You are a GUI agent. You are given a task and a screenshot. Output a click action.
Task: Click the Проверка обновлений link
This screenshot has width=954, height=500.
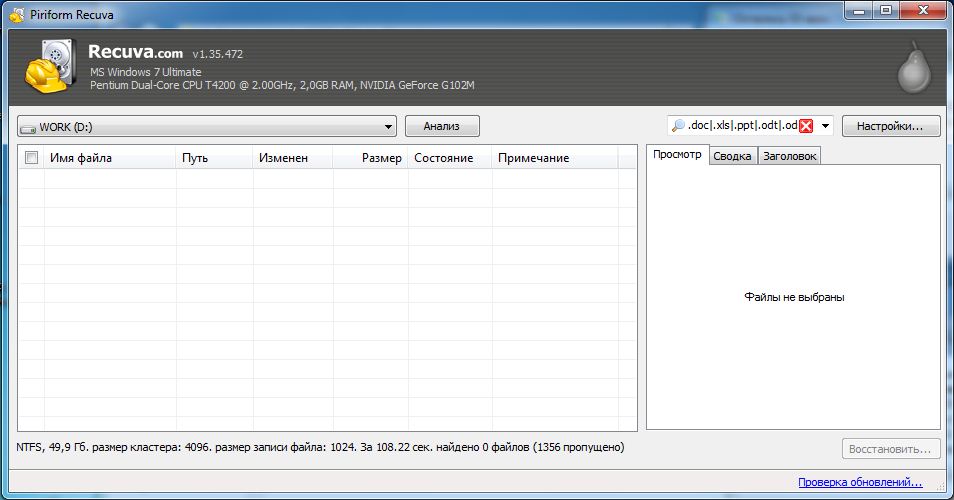(860, 483)
